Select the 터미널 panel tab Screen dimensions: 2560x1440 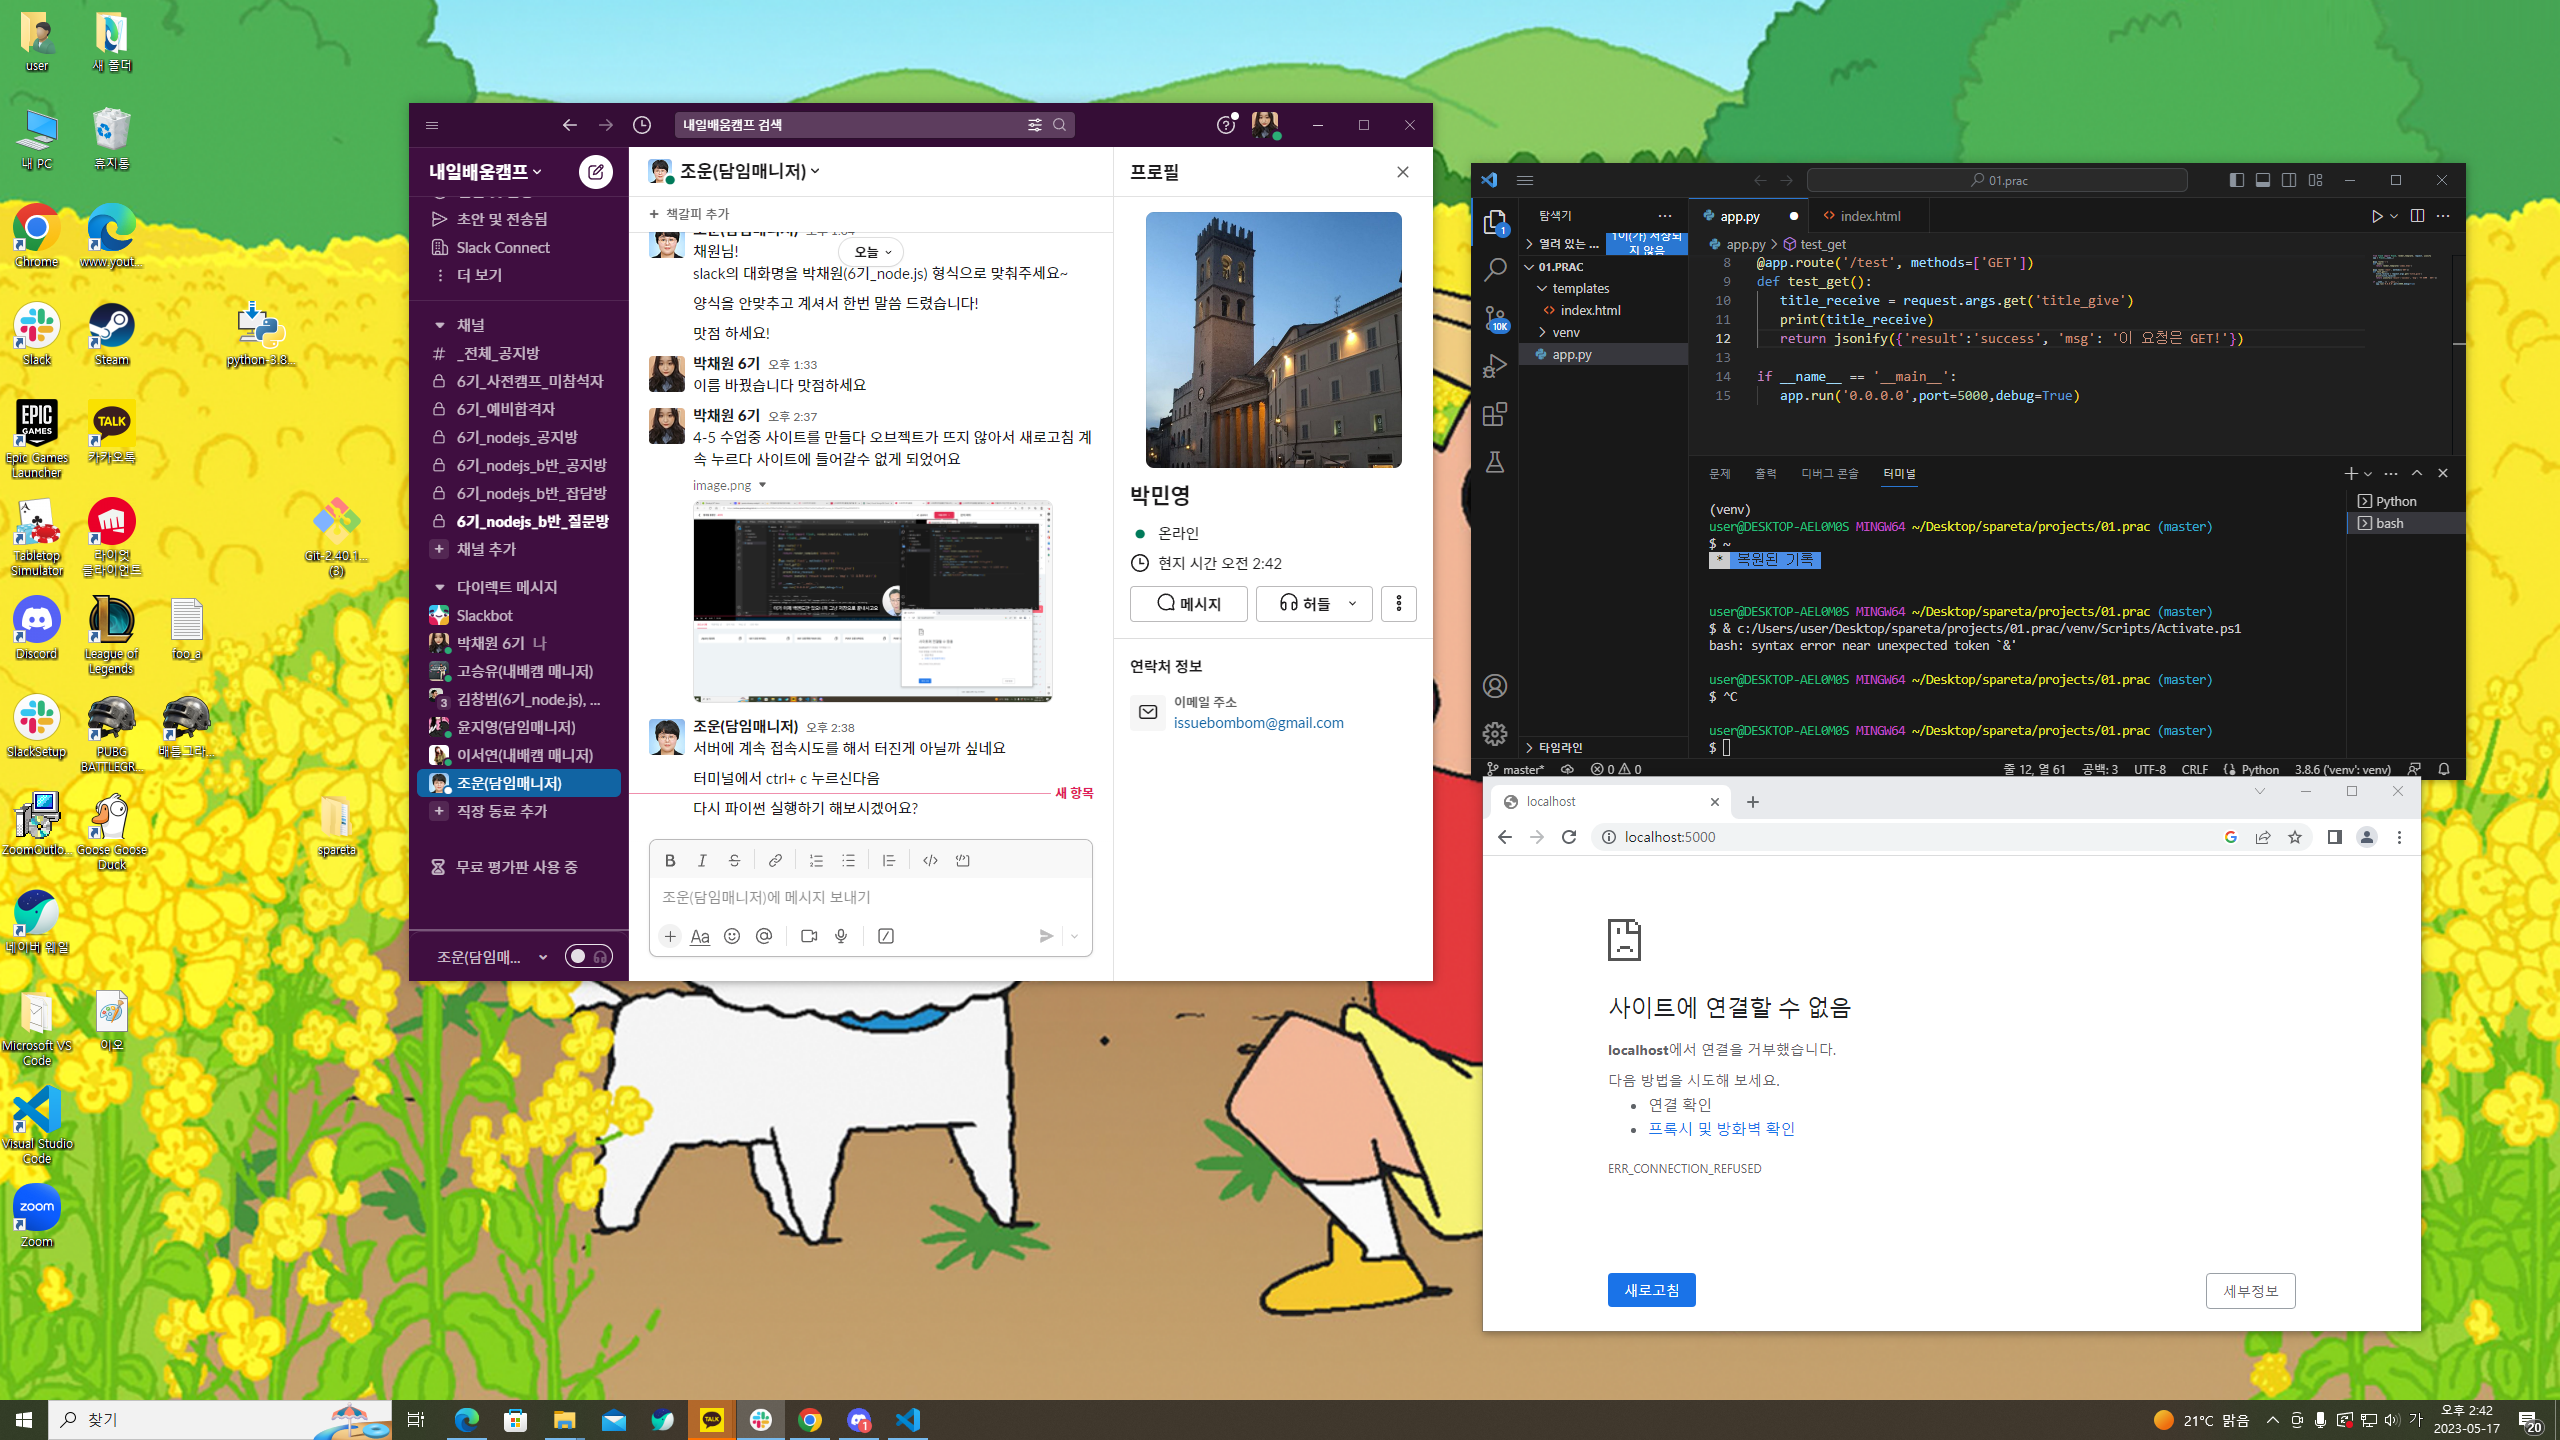pyautogui.click(x=1899, y=473)
